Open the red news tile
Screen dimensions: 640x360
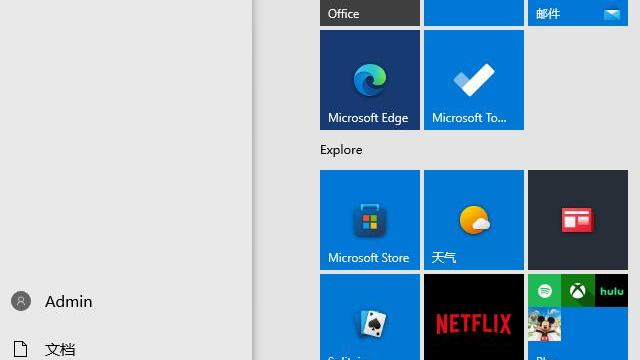point(578,220)
